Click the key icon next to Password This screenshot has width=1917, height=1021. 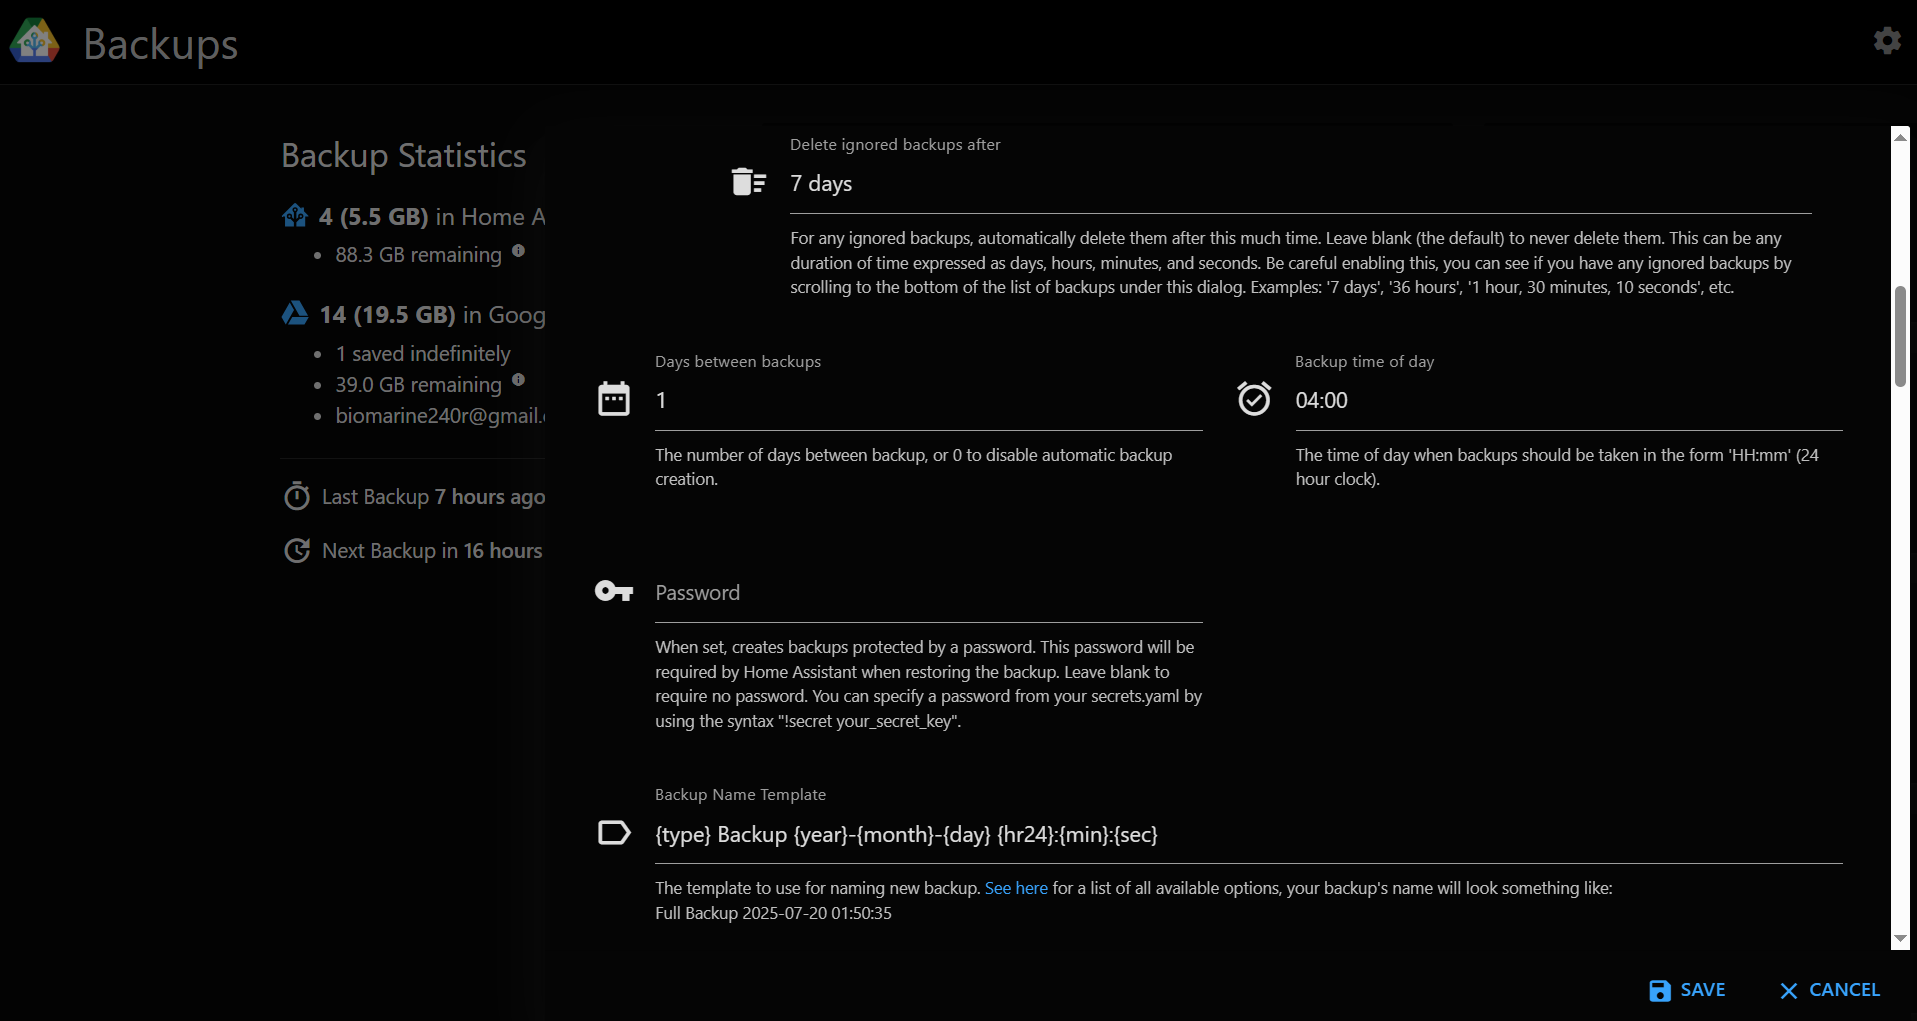pyautogui.click(x=613, y=591)
